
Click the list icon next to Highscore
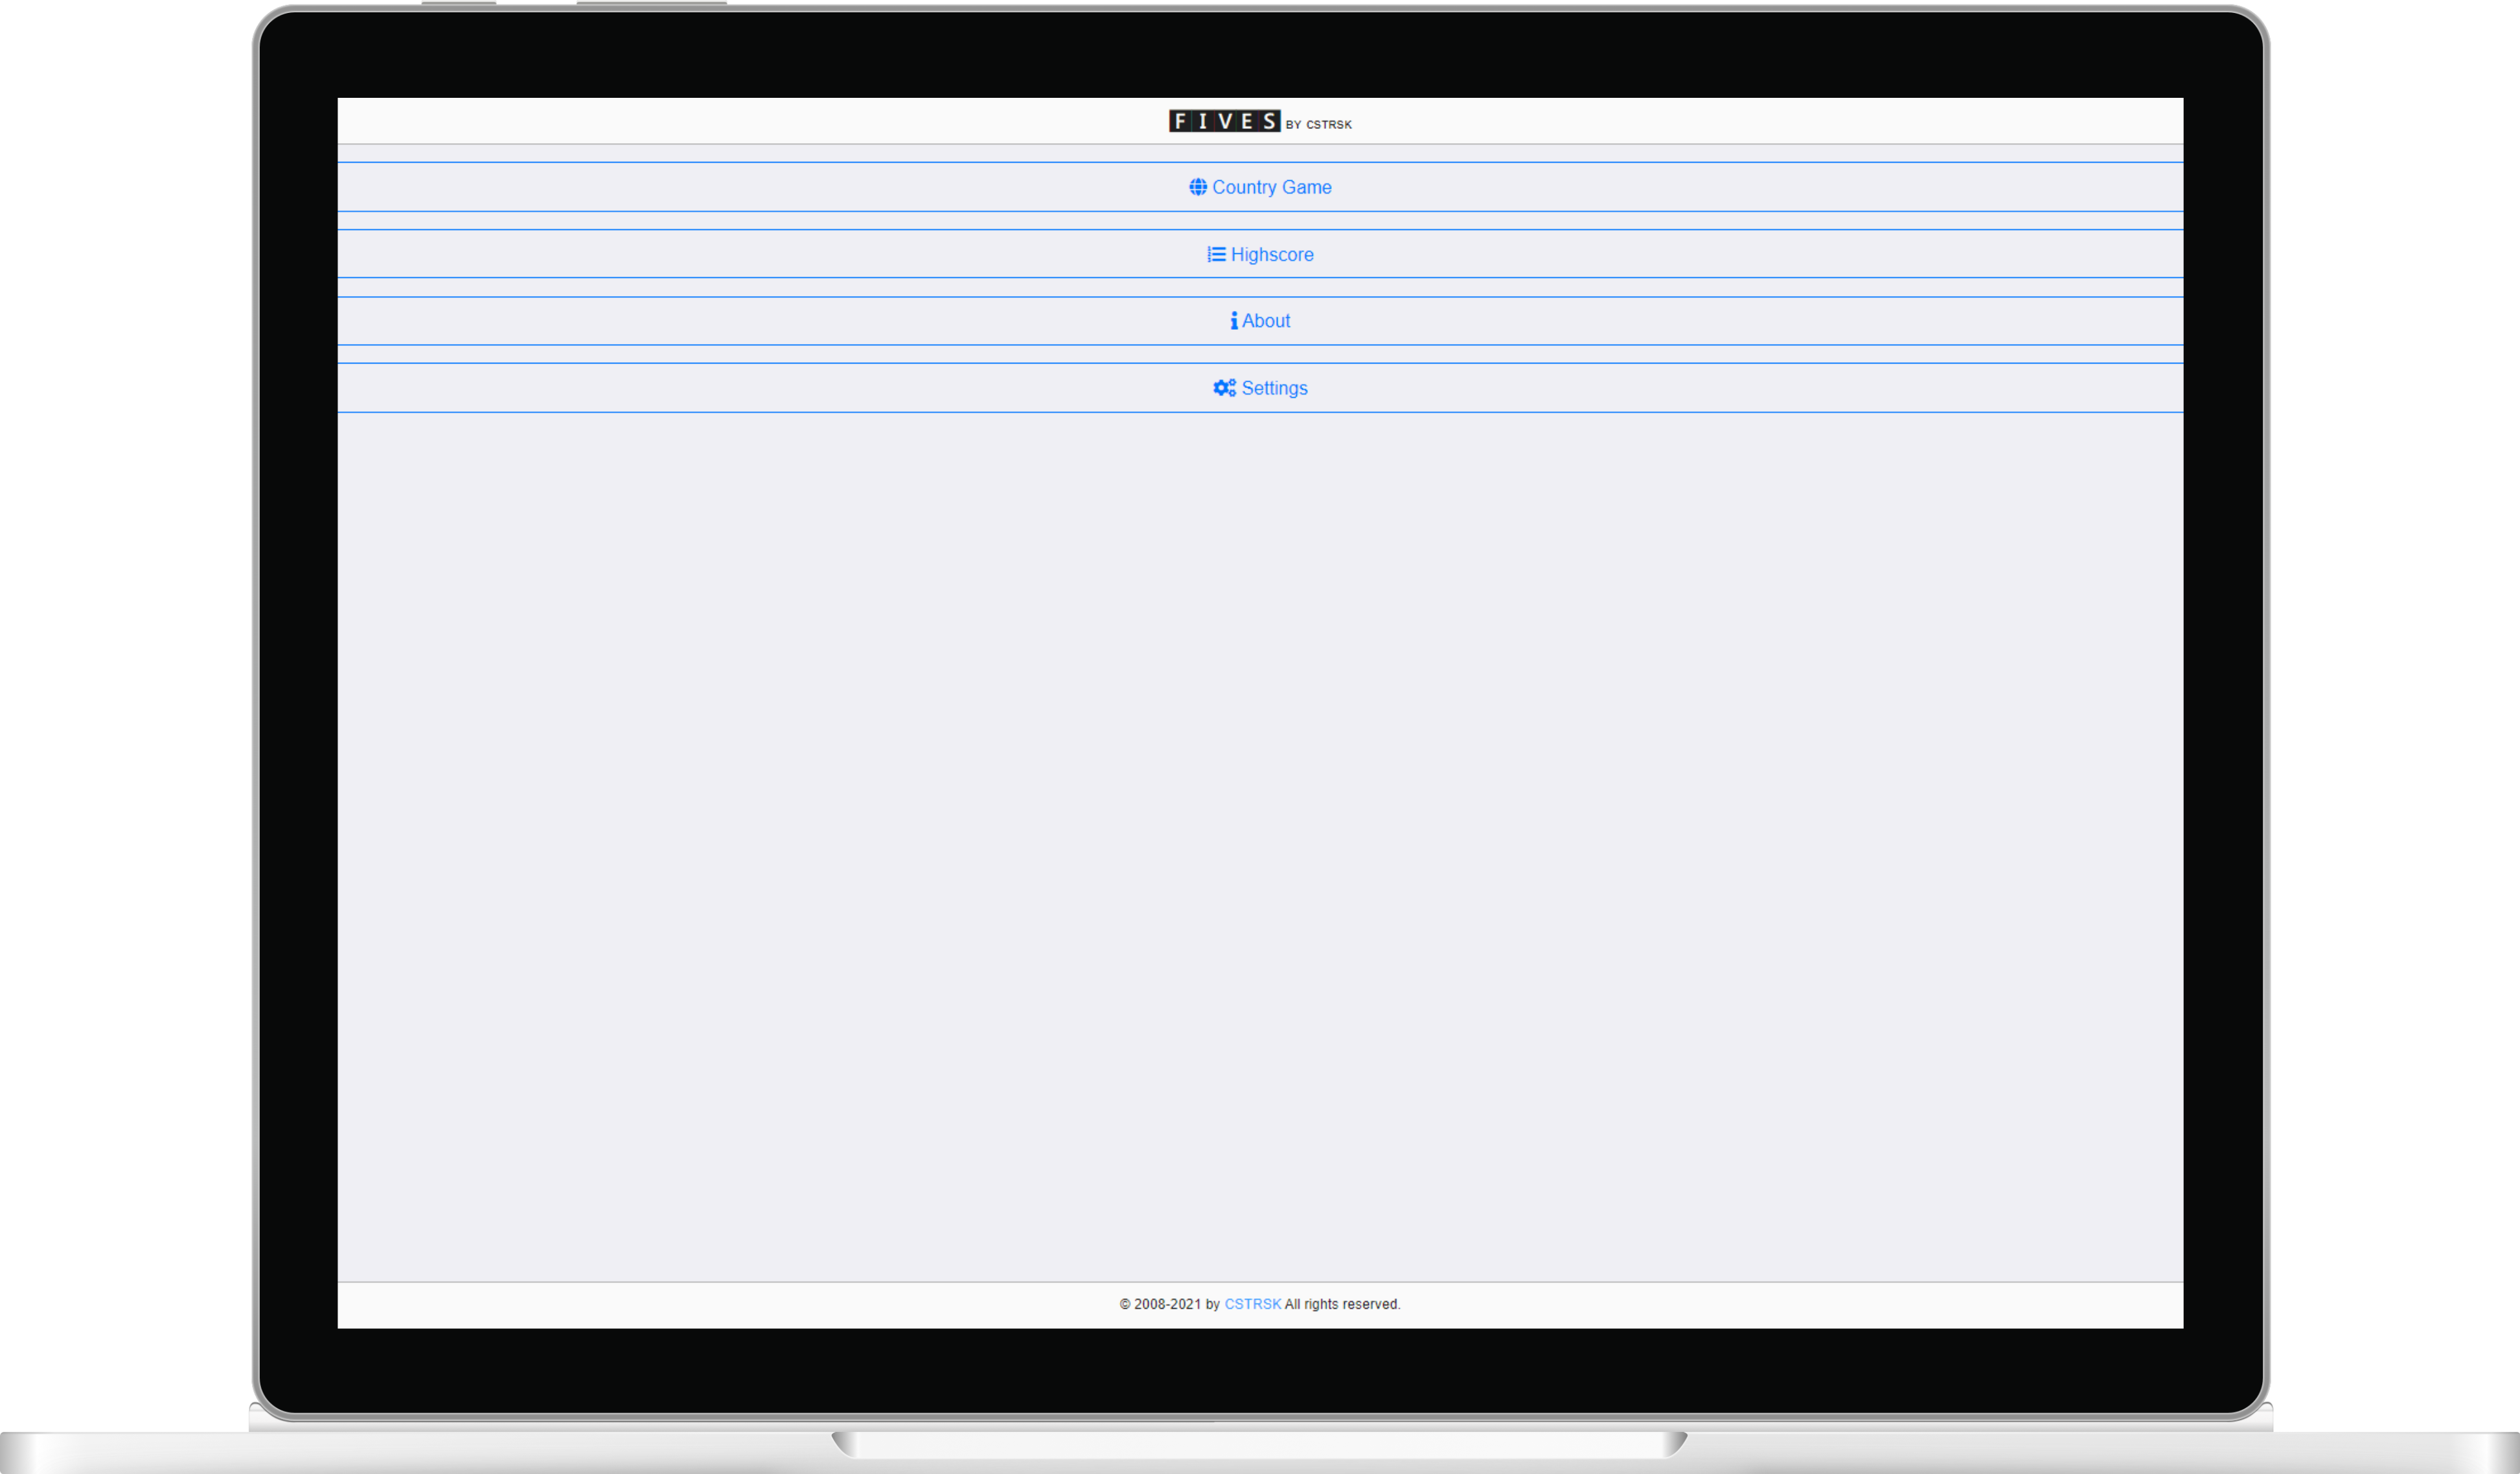[1216, 254]
